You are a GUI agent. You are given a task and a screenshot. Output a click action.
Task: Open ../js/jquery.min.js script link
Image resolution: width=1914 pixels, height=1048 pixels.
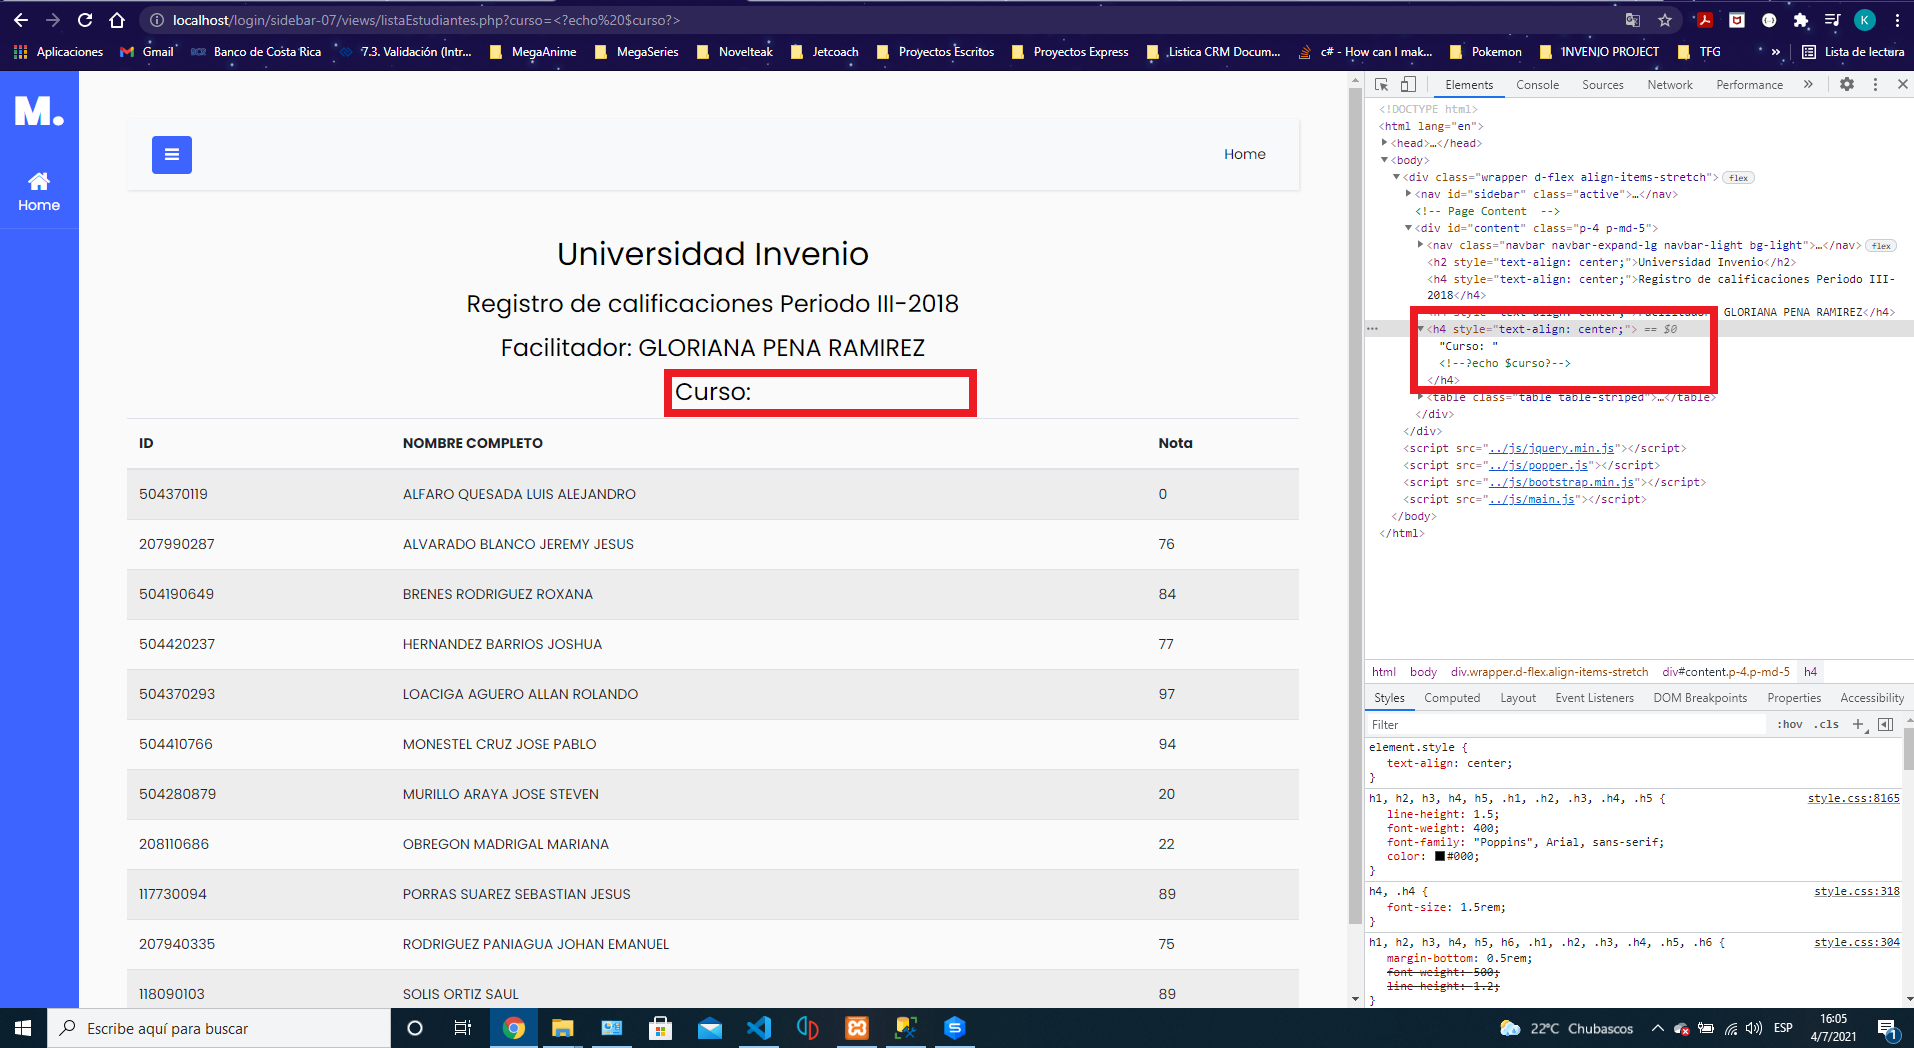coord(1551,448)
